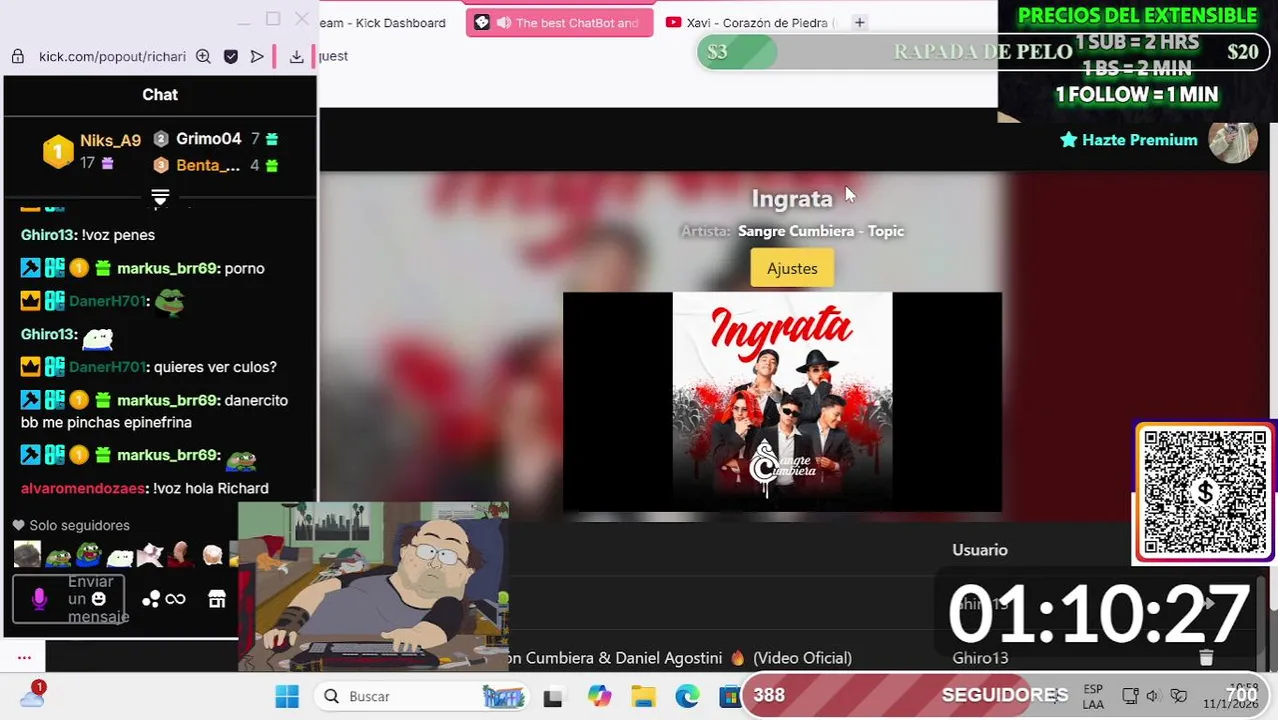Switch to 'Xavi - Corazón de Piedra' YouTube tab
This screenshot has height=720, width=1278.
pyautogui.click(x=751, y=23)
